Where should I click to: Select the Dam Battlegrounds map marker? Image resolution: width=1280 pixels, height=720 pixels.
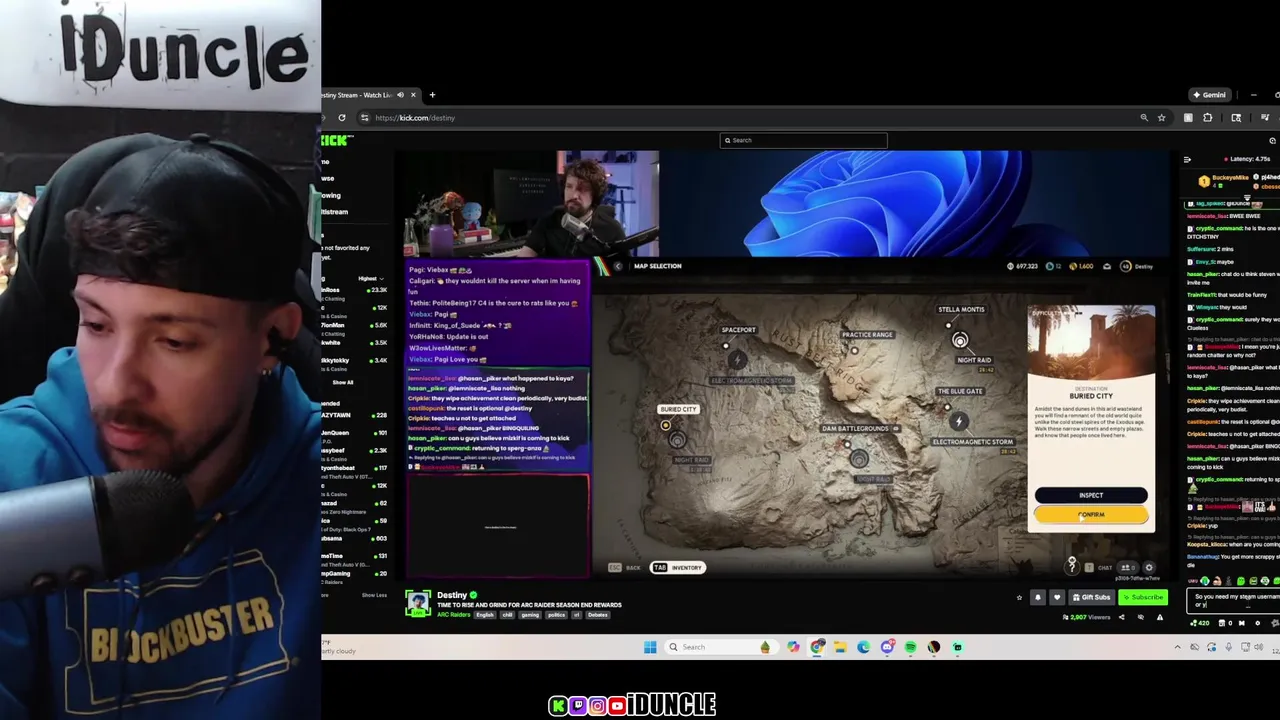click(x=848, y=444)
